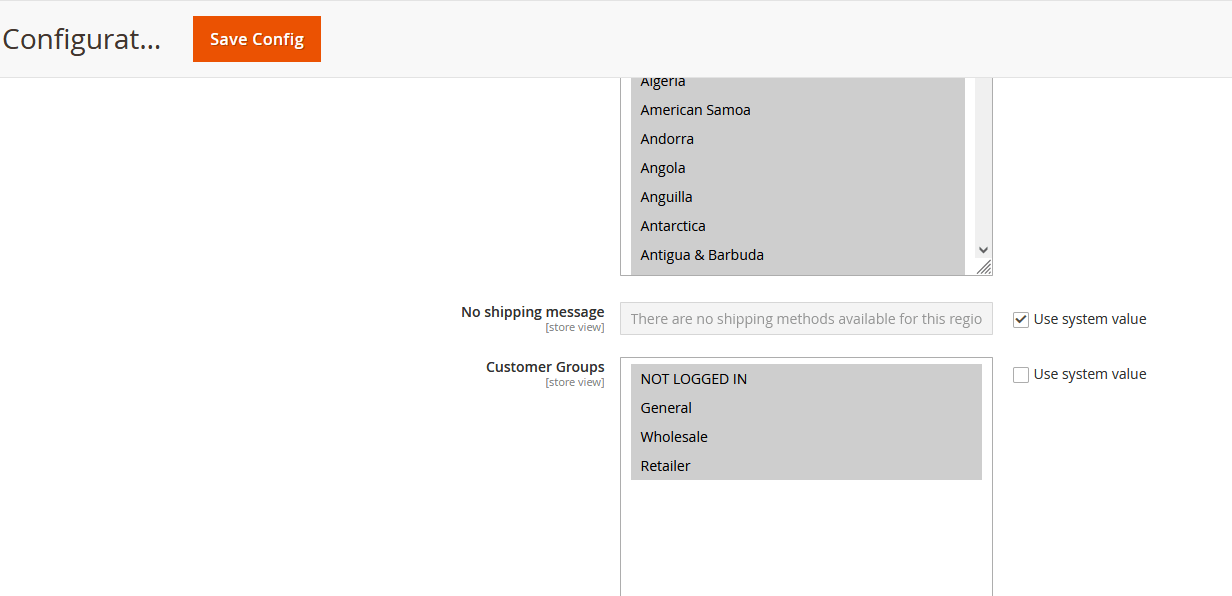Select Antarctica in the country list
Screen dimensions: 1232x596
[x=673, y=226]
